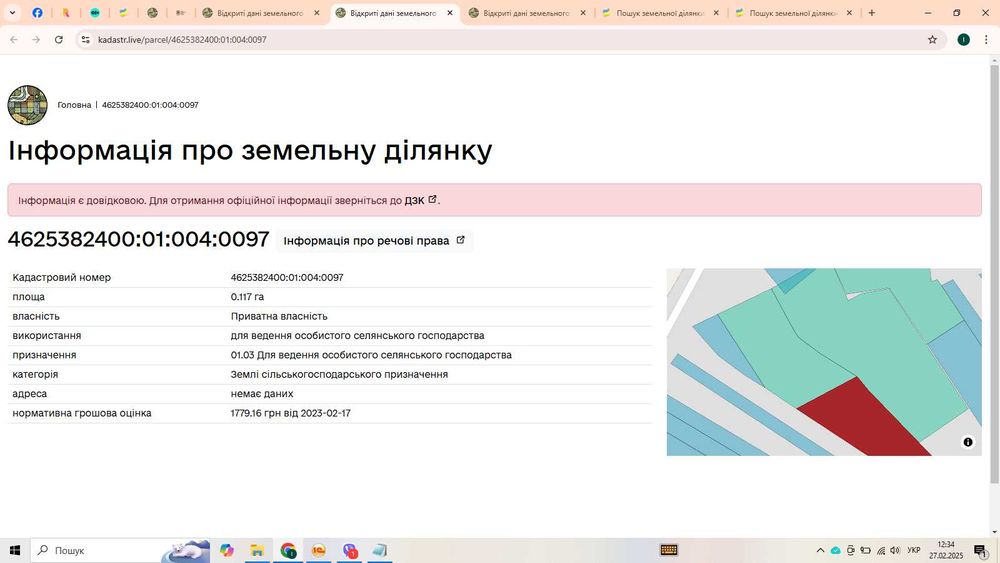Go to 'Головна' breadcrumb link

click(x=74, y=105)
